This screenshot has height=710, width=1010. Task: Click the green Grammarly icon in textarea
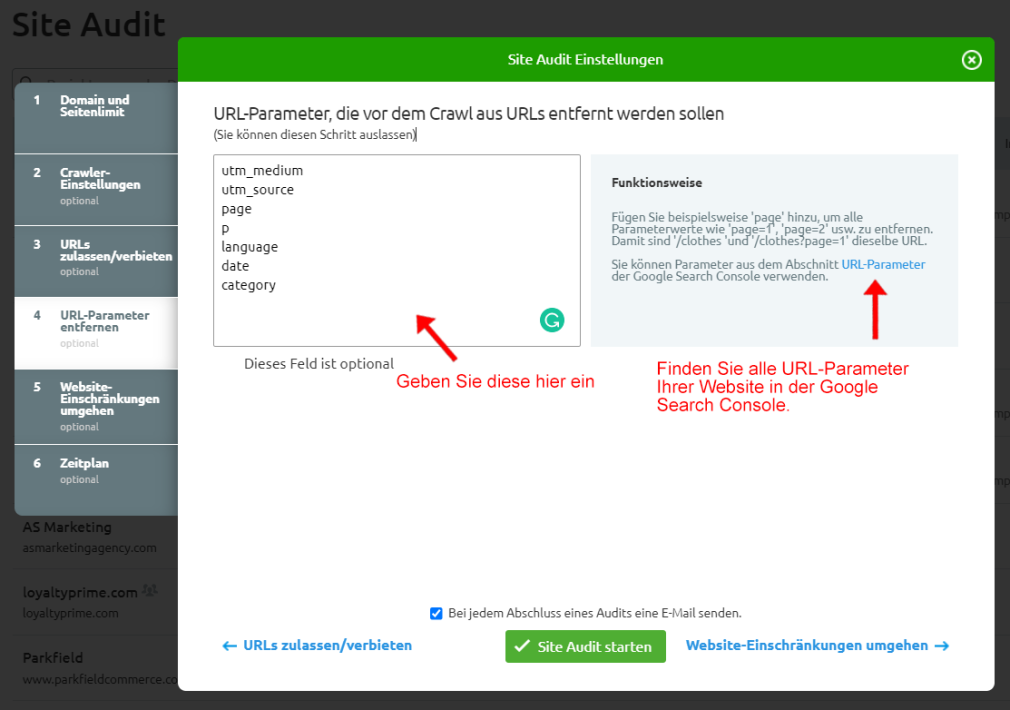click(x=552, y=320)
